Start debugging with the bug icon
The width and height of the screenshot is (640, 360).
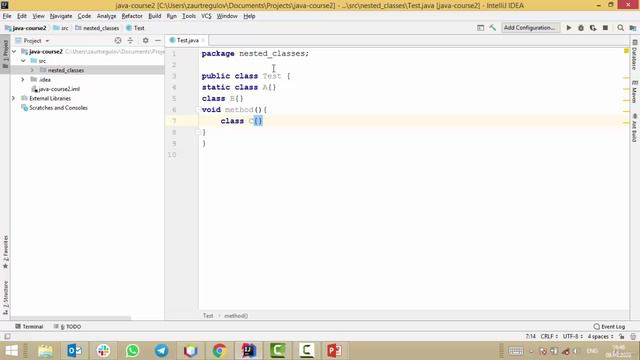coord(581,28)
